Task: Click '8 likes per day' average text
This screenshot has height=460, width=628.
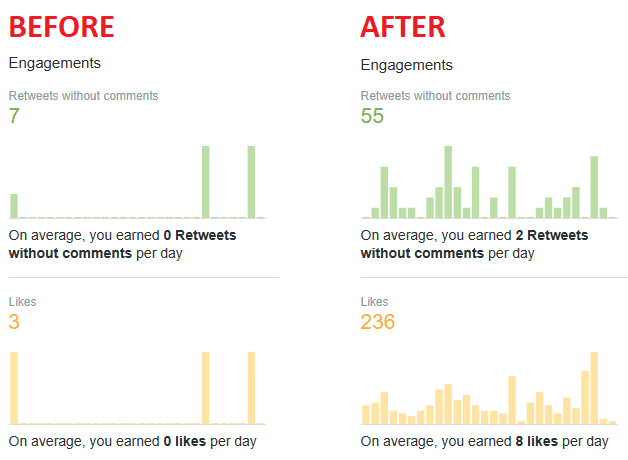Action: coord(562,441)
